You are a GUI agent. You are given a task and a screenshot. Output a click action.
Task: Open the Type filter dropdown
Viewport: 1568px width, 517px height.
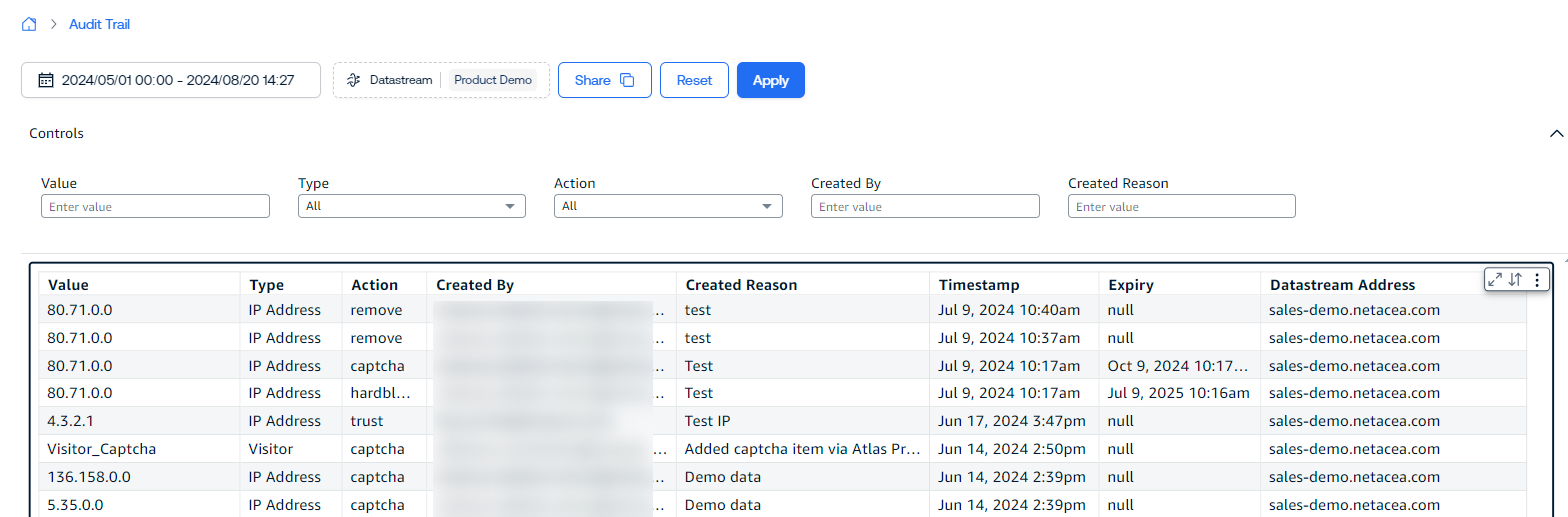coord(411,206)
